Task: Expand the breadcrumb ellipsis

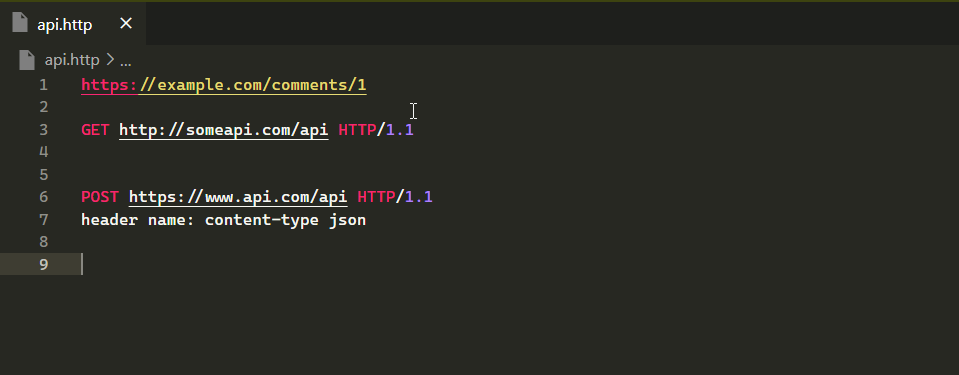Action: click(125, 61)
